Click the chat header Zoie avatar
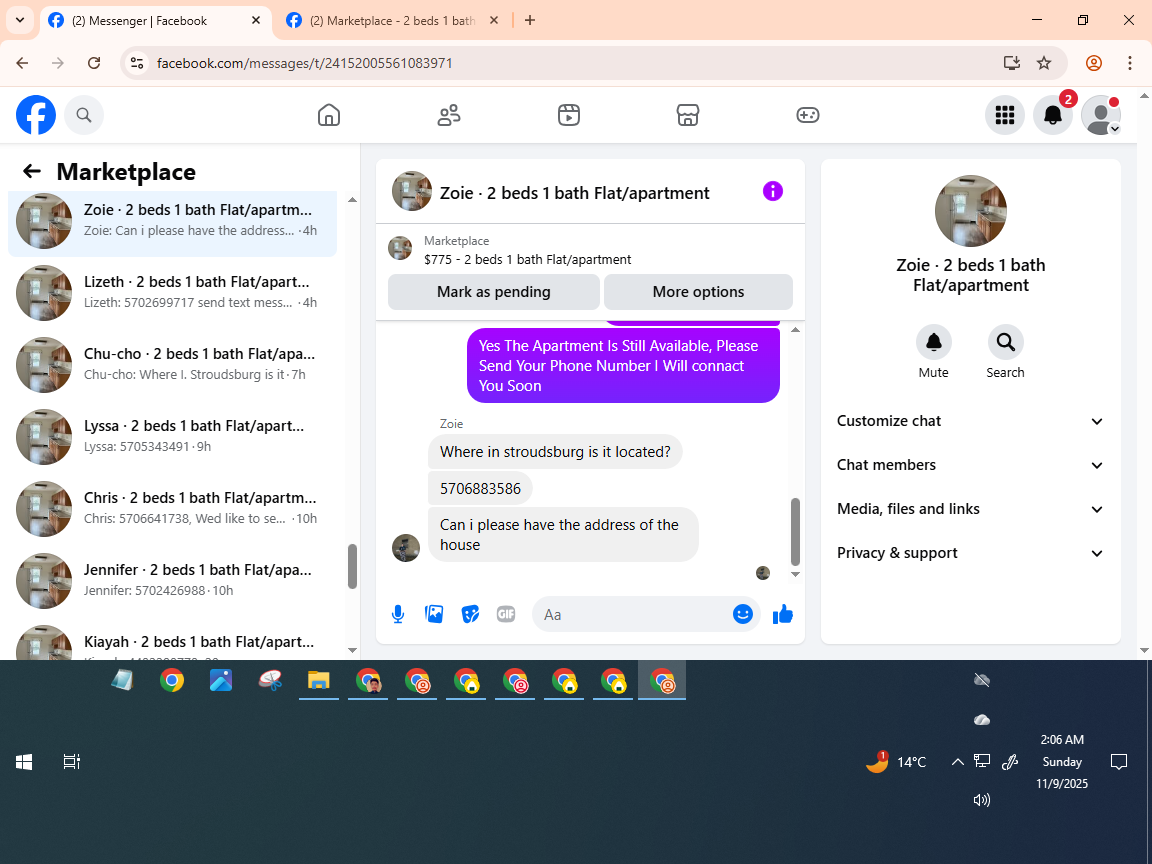Screen dimensions: 1152x864 pos(411,191)
